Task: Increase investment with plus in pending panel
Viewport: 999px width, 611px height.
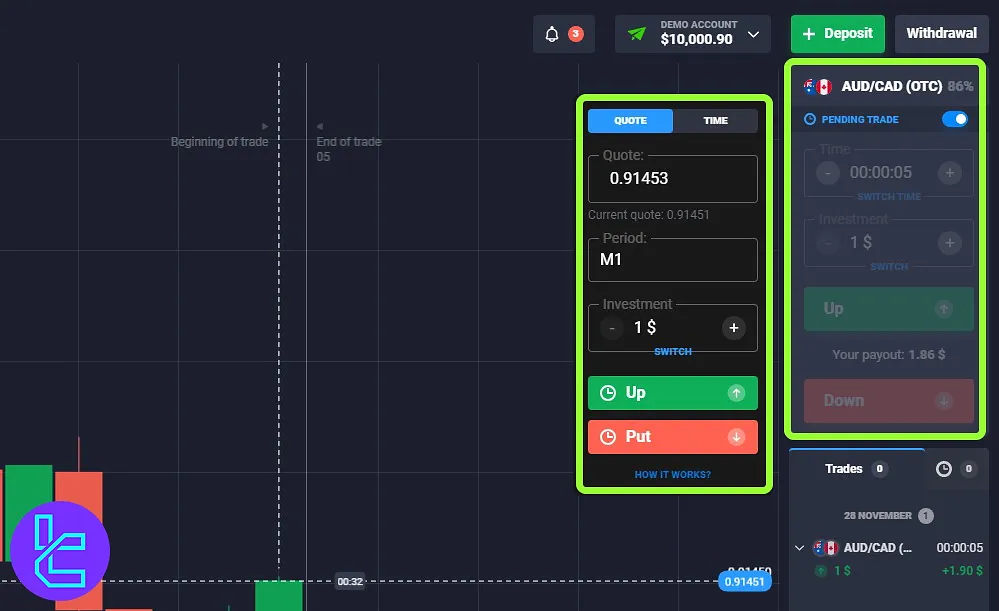Action: pyautogui.click(x=733, y=328)
